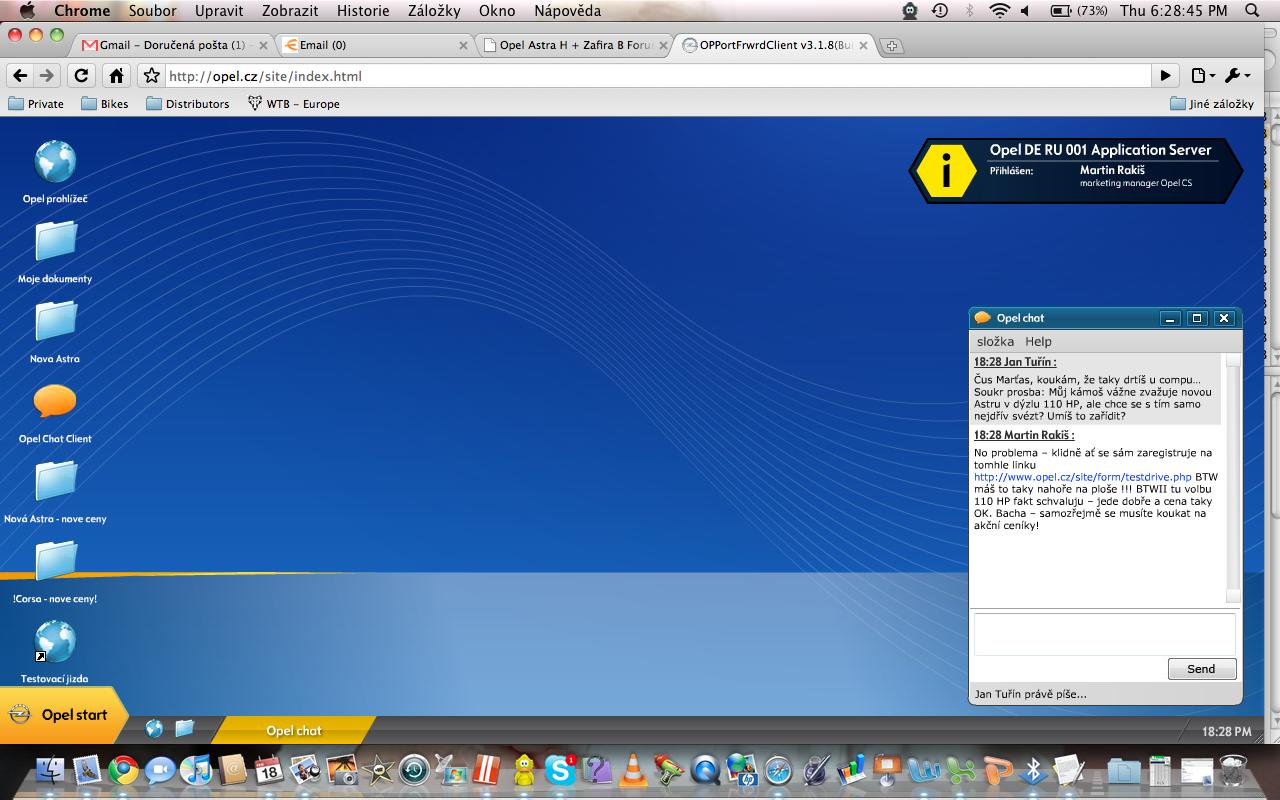Viewport: 1280px width, 800px height.
Task: Bookmark page with the star icon
Action: 151,76
